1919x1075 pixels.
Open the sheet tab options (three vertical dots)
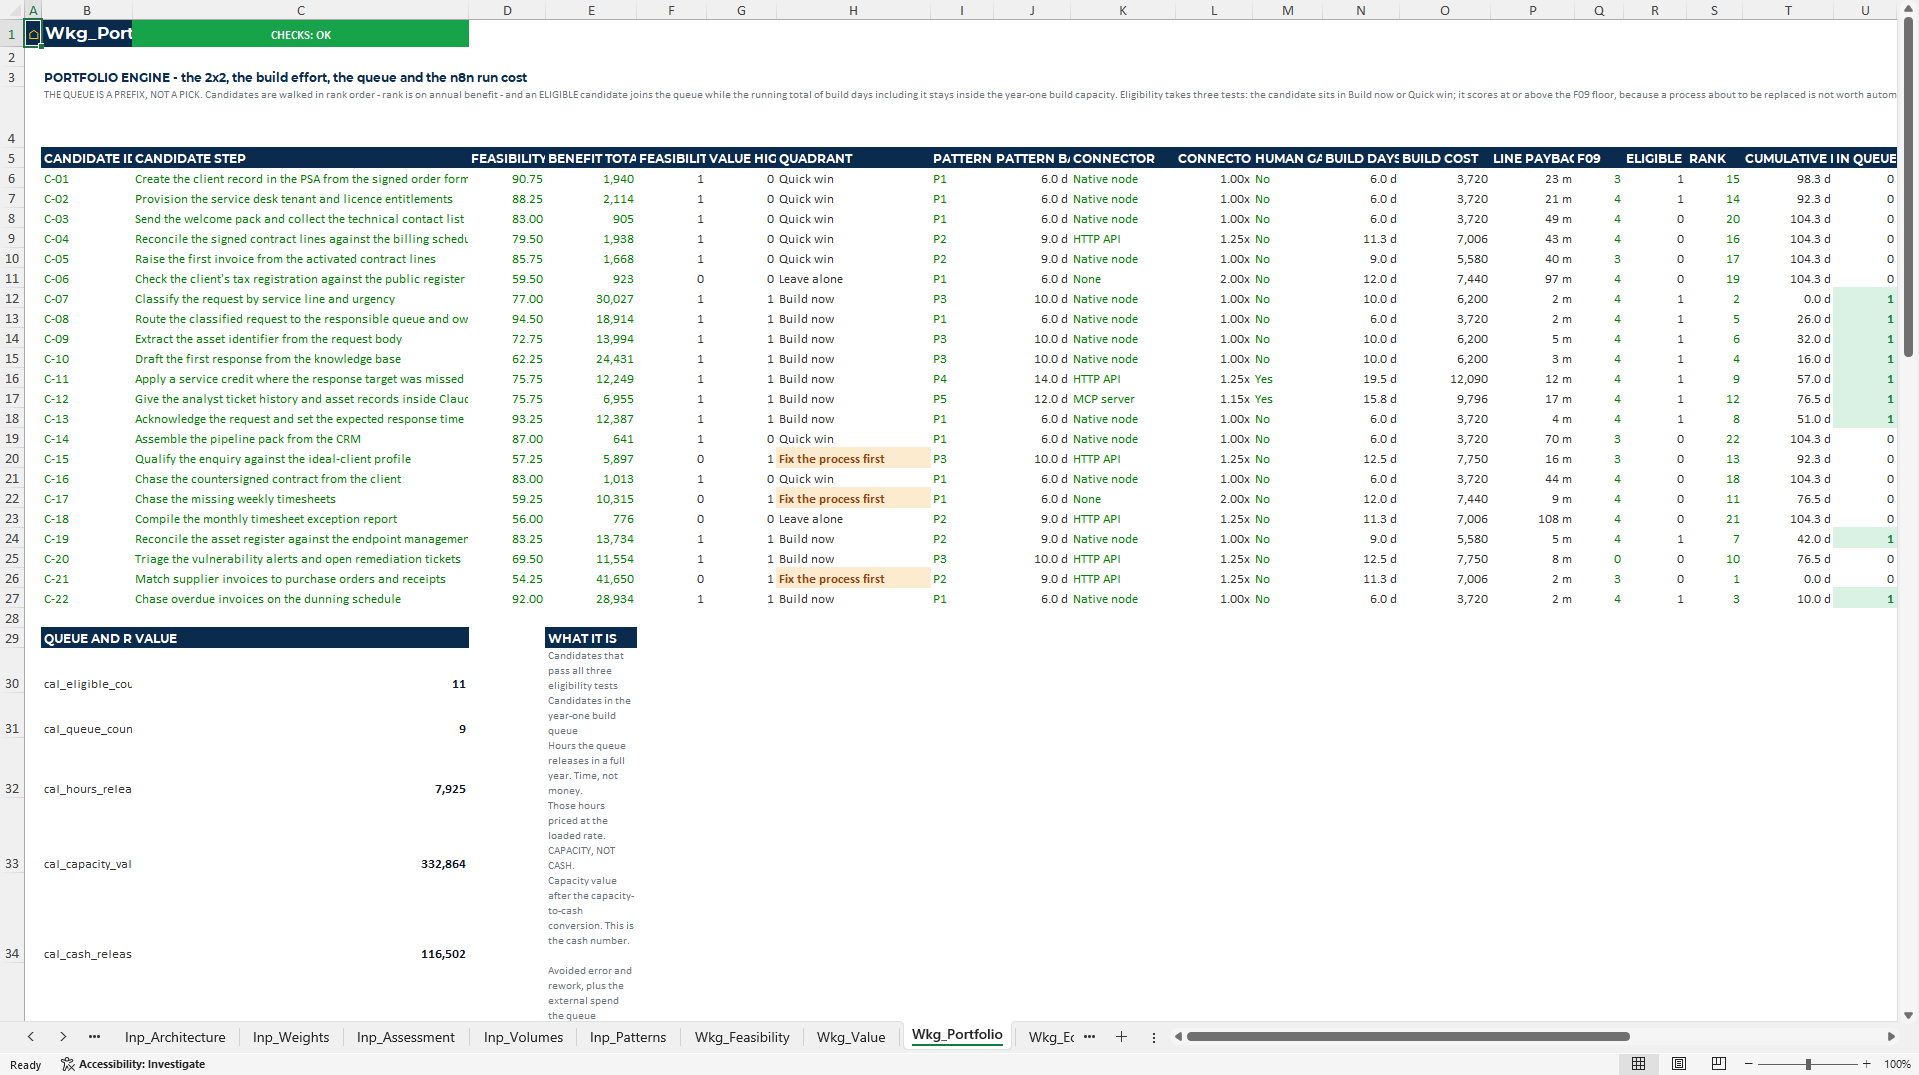tap(1154, 1037)
